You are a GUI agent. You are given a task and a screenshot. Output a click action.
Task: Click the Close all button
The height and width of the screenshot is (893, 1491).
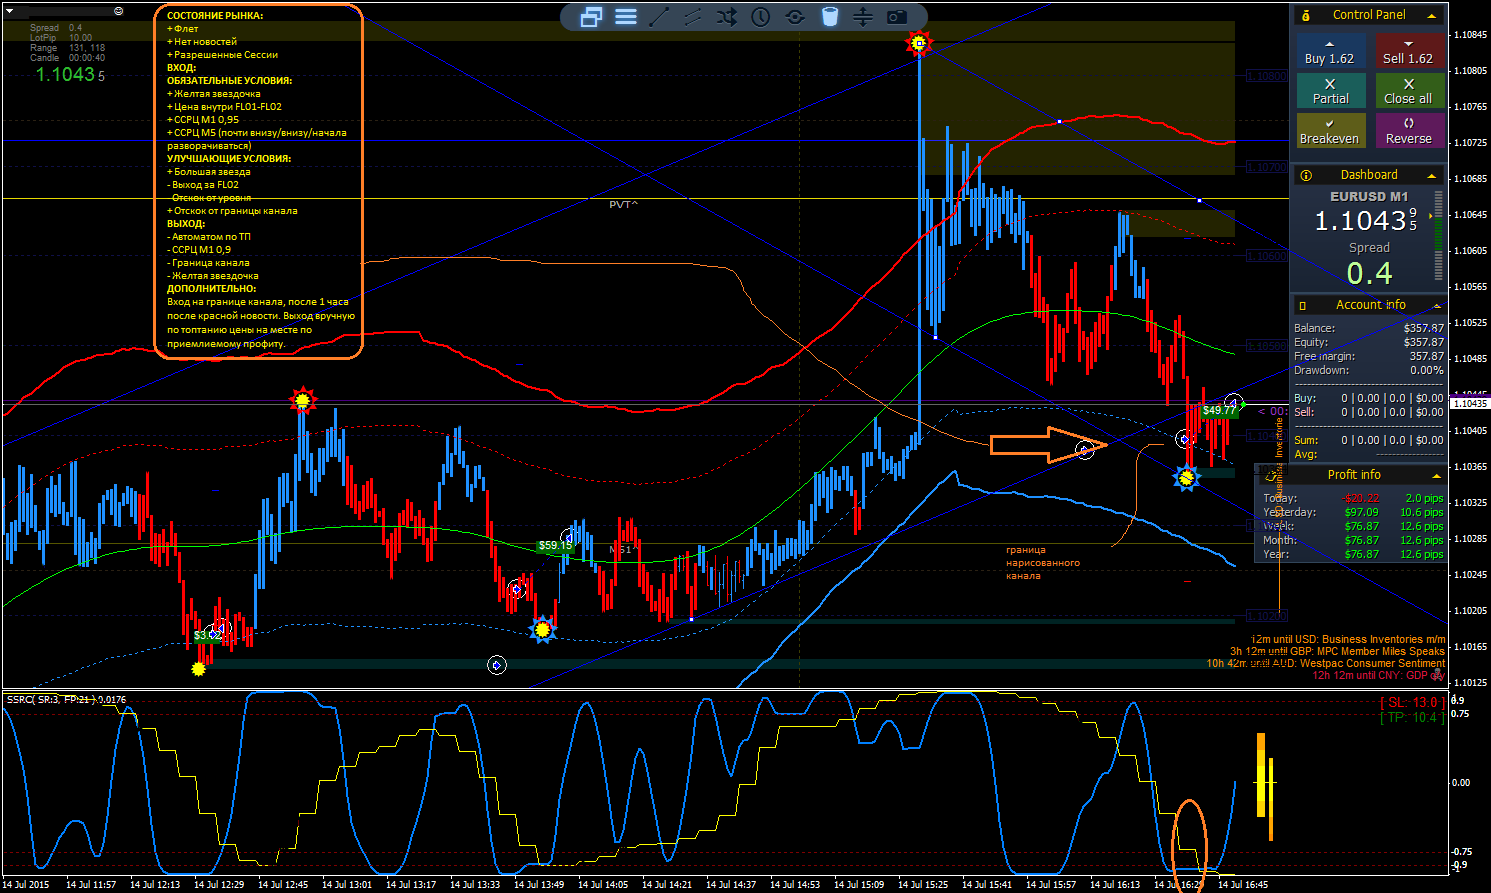[x=1408, y=91]
